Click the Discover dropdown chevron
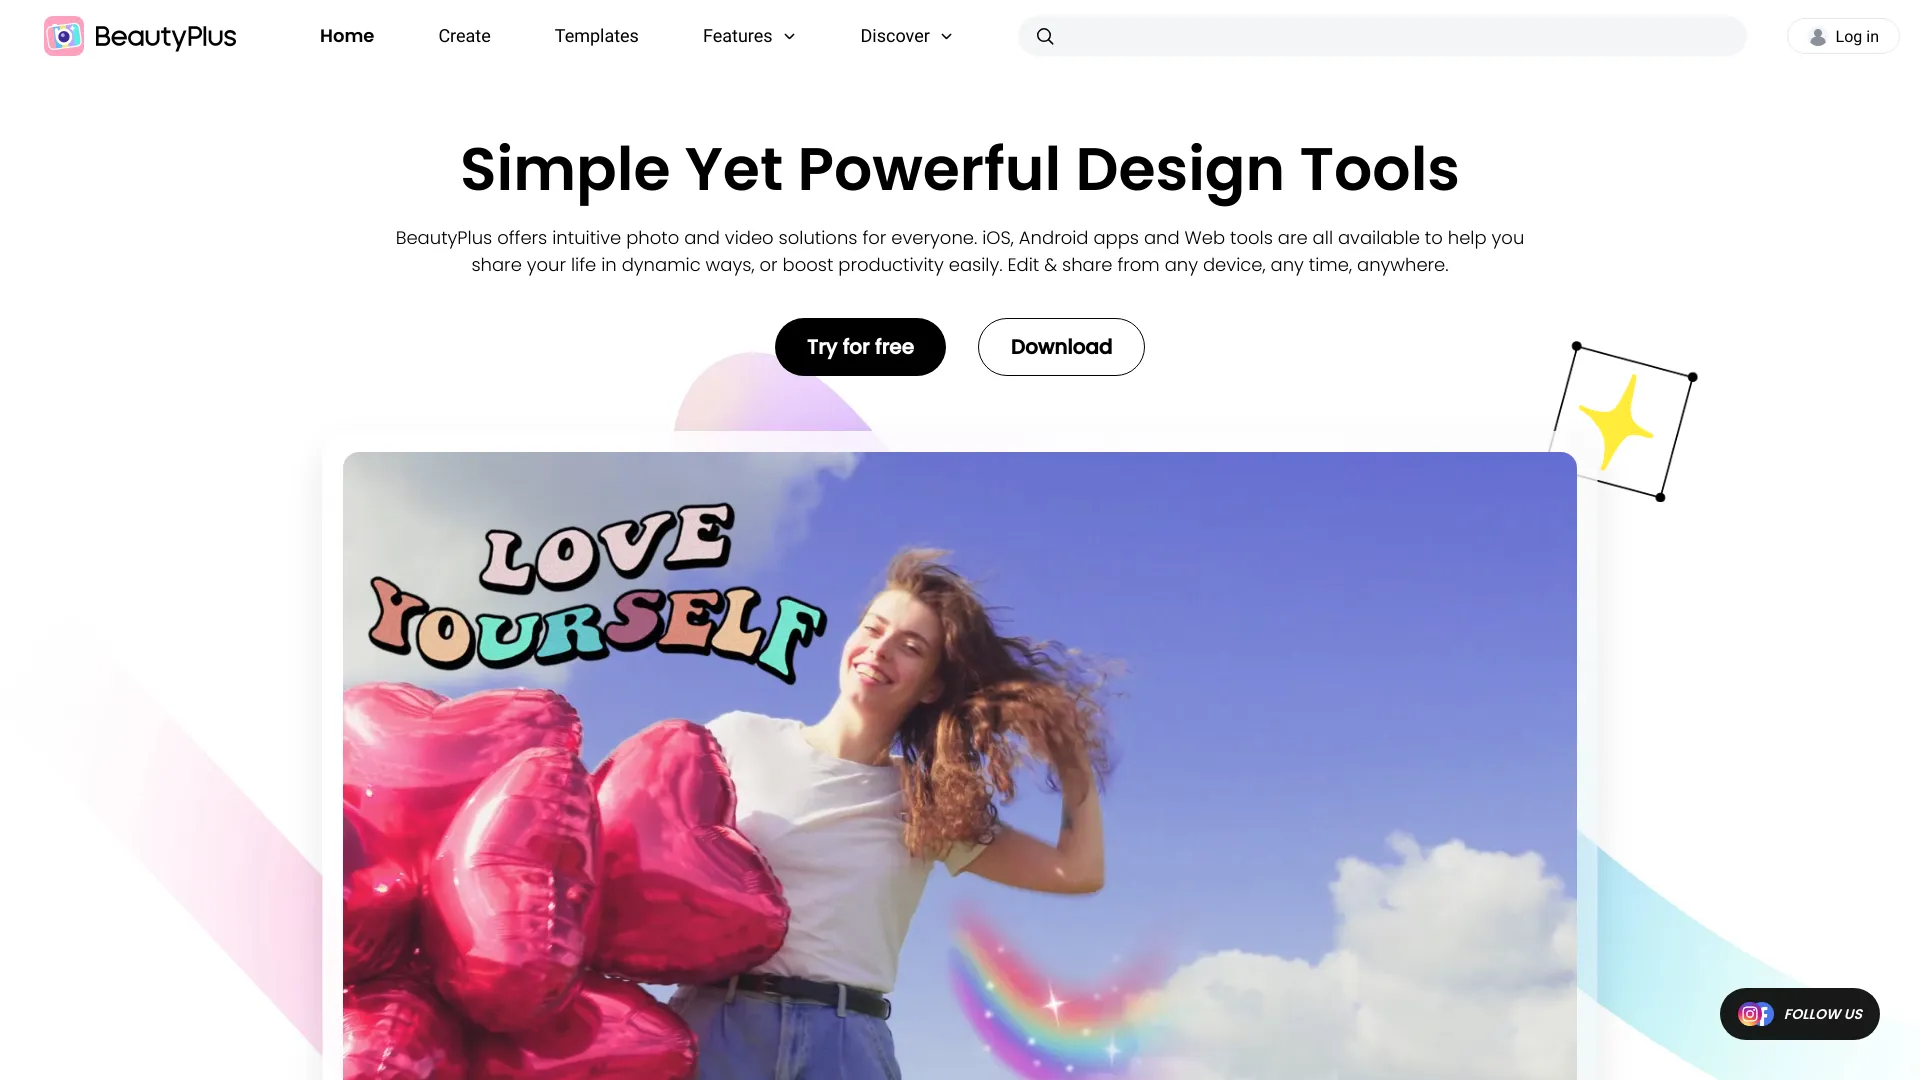The height and width of the screenshot is (1080, 1920). [x=947, y=36]
